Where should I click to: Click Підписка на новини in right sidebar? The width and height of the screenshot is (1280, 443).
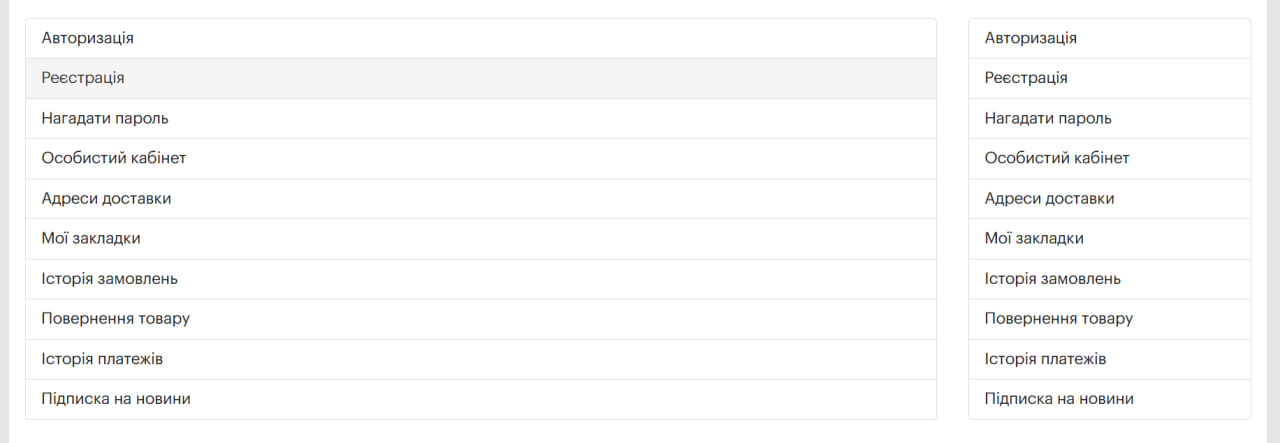pyautogui.click(x=1059, y=399)
